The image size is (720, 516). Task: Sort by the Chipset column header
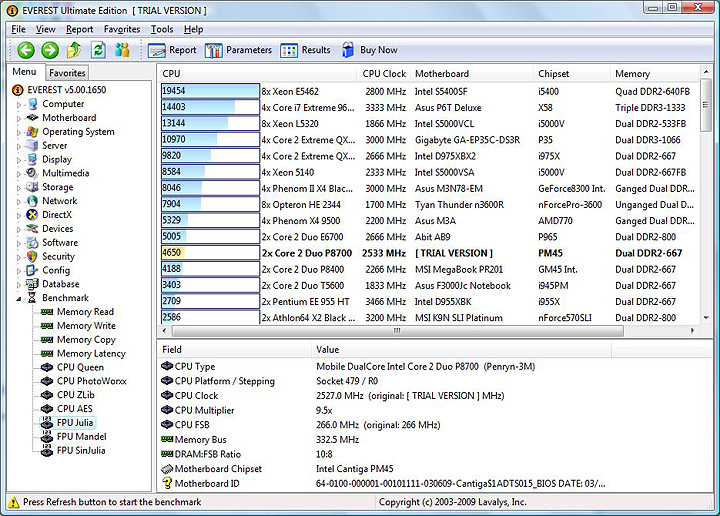(573, 74)
